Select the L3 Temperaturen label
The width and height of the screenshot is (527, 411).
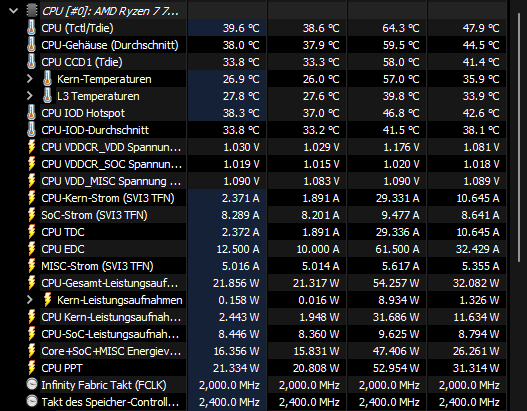point(98,96)
